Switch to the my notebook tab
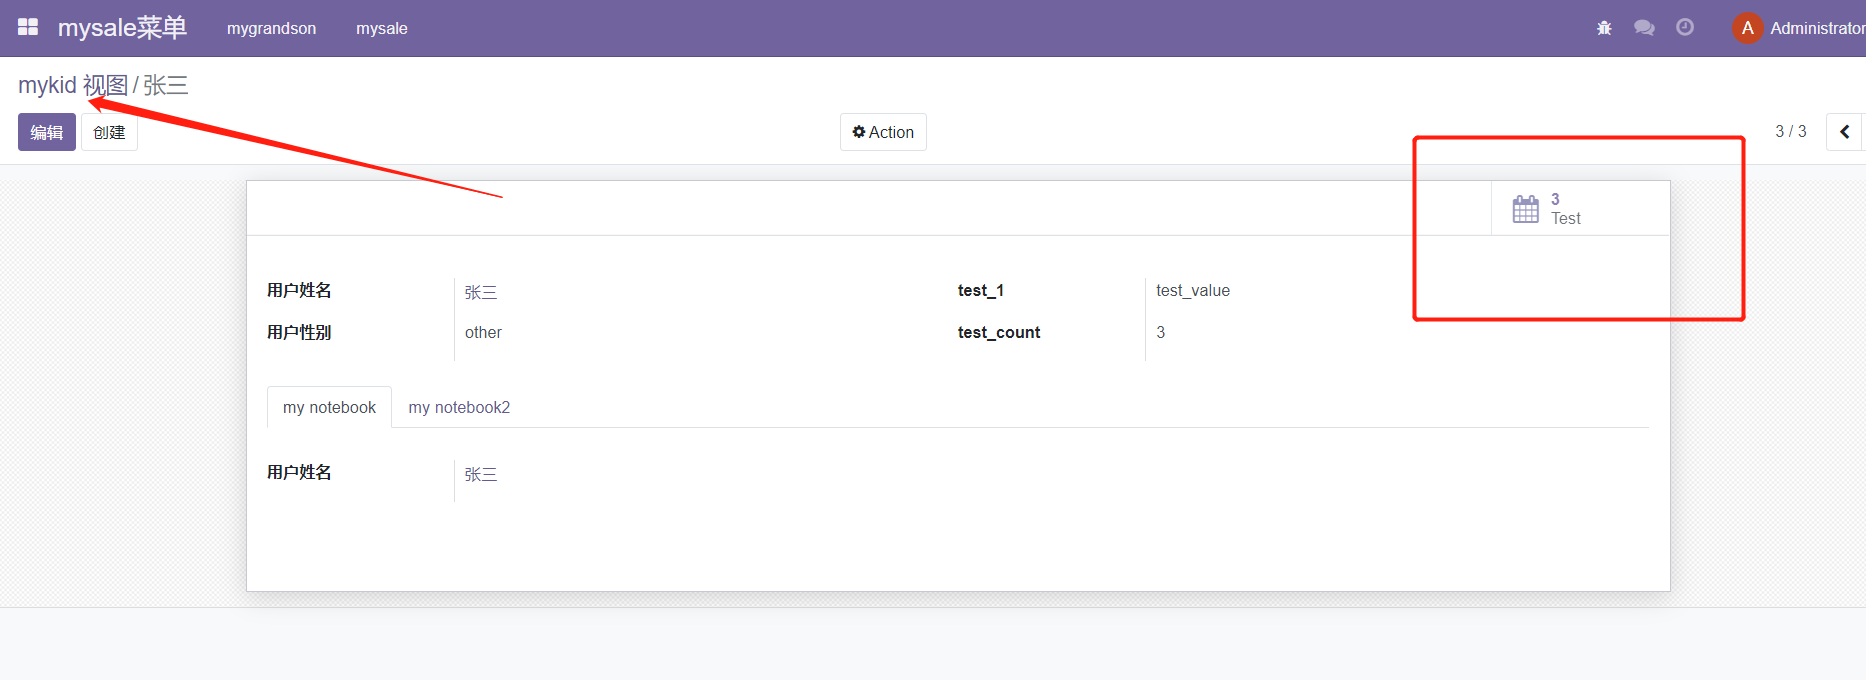This screenshot has width=1866, height=680. click(329, 407)
